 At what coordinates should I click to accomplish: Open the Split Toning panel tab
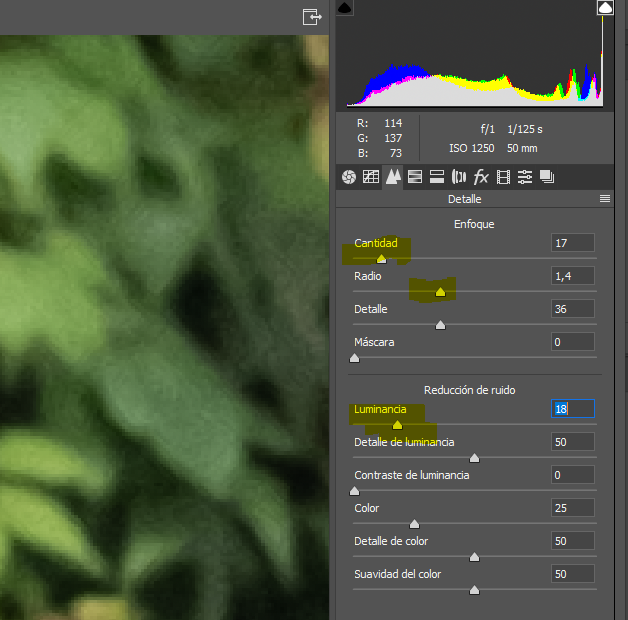tap(437, 177)
